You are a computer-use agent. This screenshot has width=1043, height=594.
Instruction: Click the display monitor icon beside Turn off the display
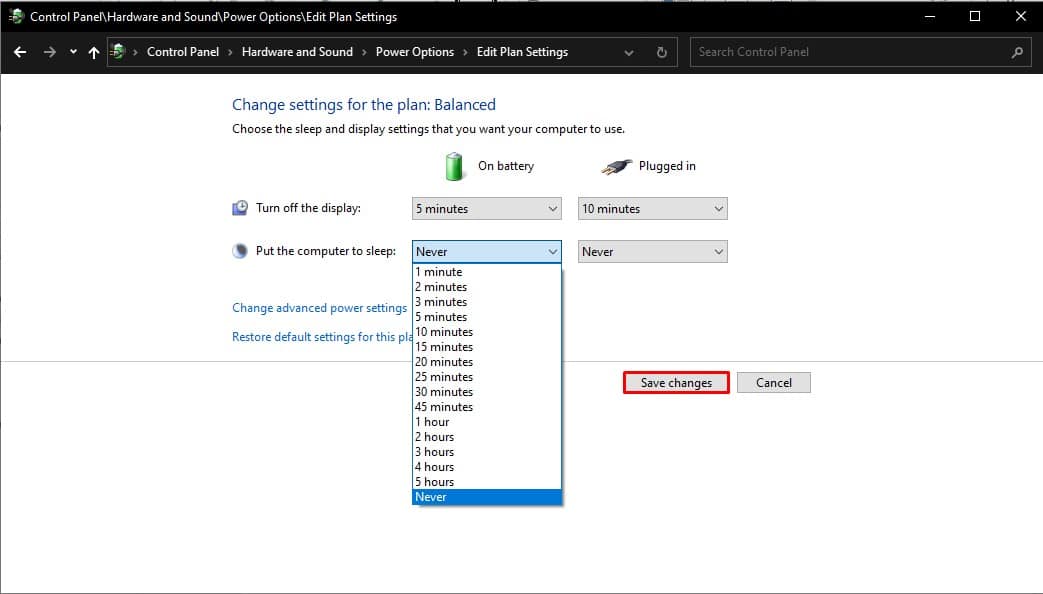[240, 207]
